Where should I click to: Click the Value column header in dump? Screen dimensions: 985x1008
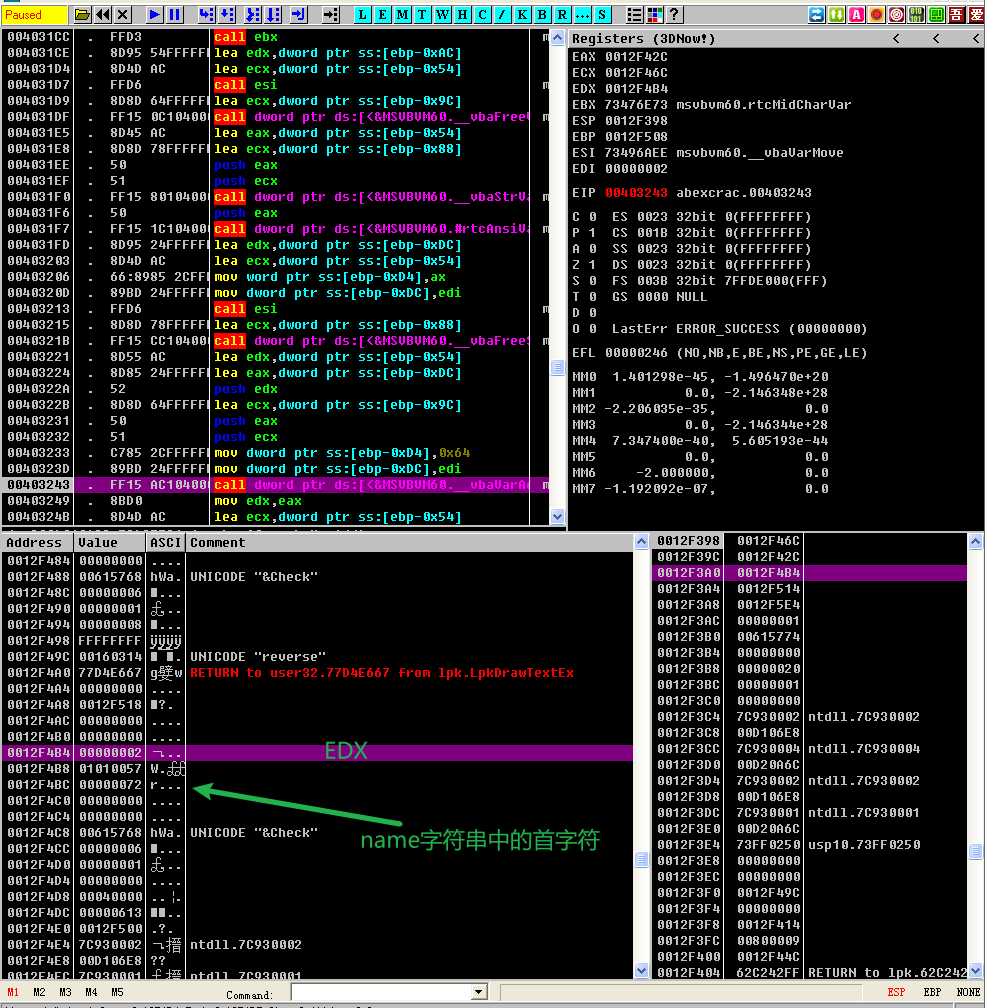(110, 543)
